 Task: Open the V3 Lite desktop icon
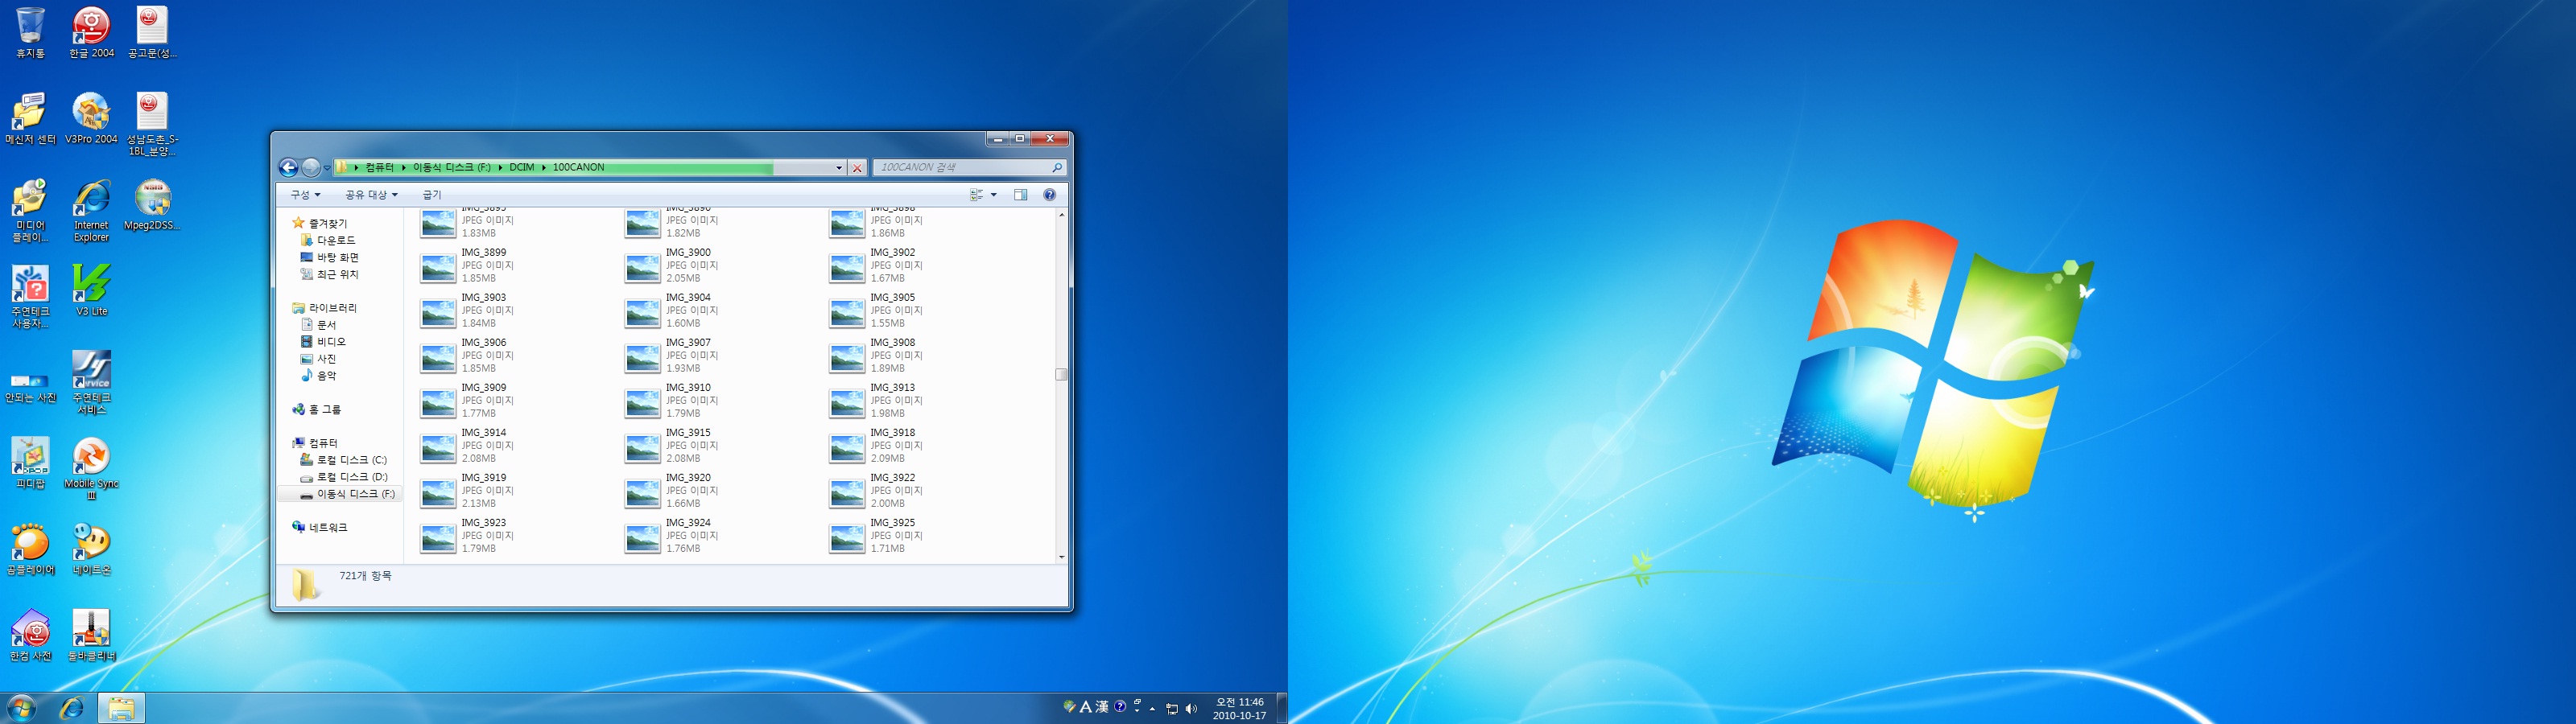click(x=91, y=290)
